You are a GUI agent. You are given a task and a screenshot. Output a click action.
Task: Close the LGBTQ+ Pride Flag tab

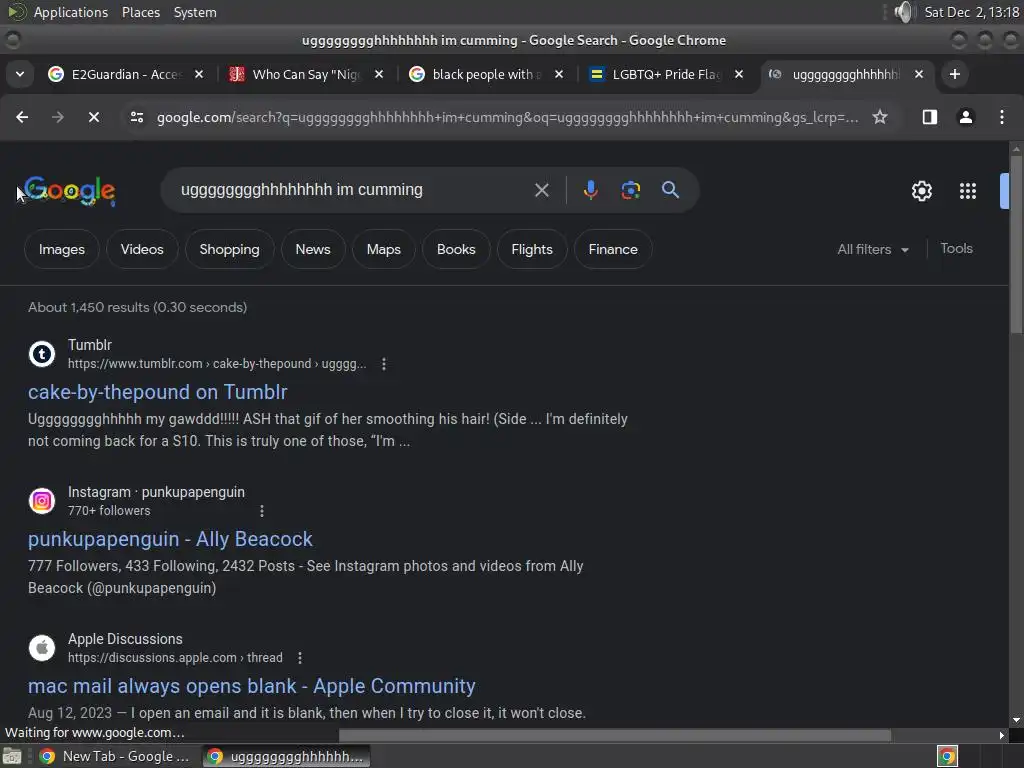click(x=739, y=74)
